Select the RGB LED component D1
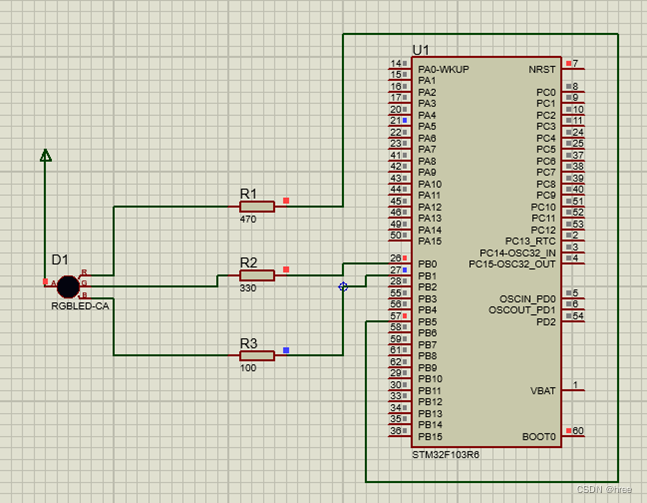The height and width of the screenshot is (503, 647). click(x=68, y=286)
